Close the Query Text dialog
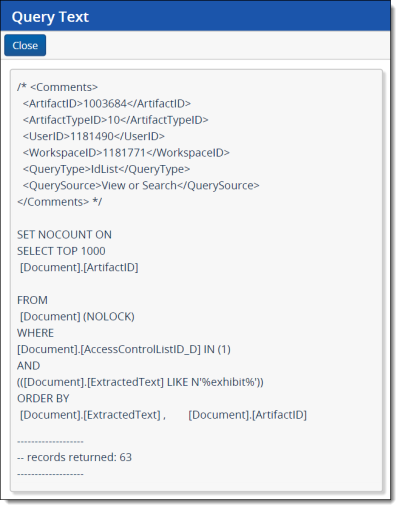 25,45
